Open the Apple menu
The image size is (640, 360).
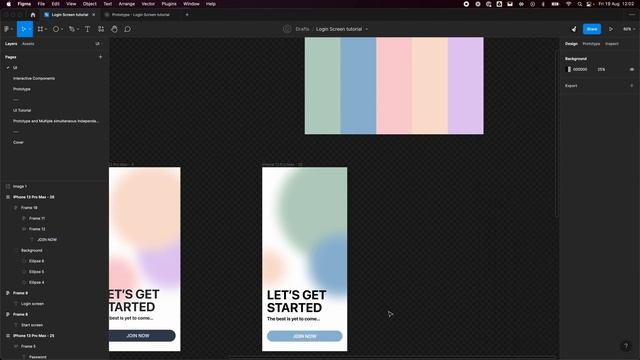8,4
